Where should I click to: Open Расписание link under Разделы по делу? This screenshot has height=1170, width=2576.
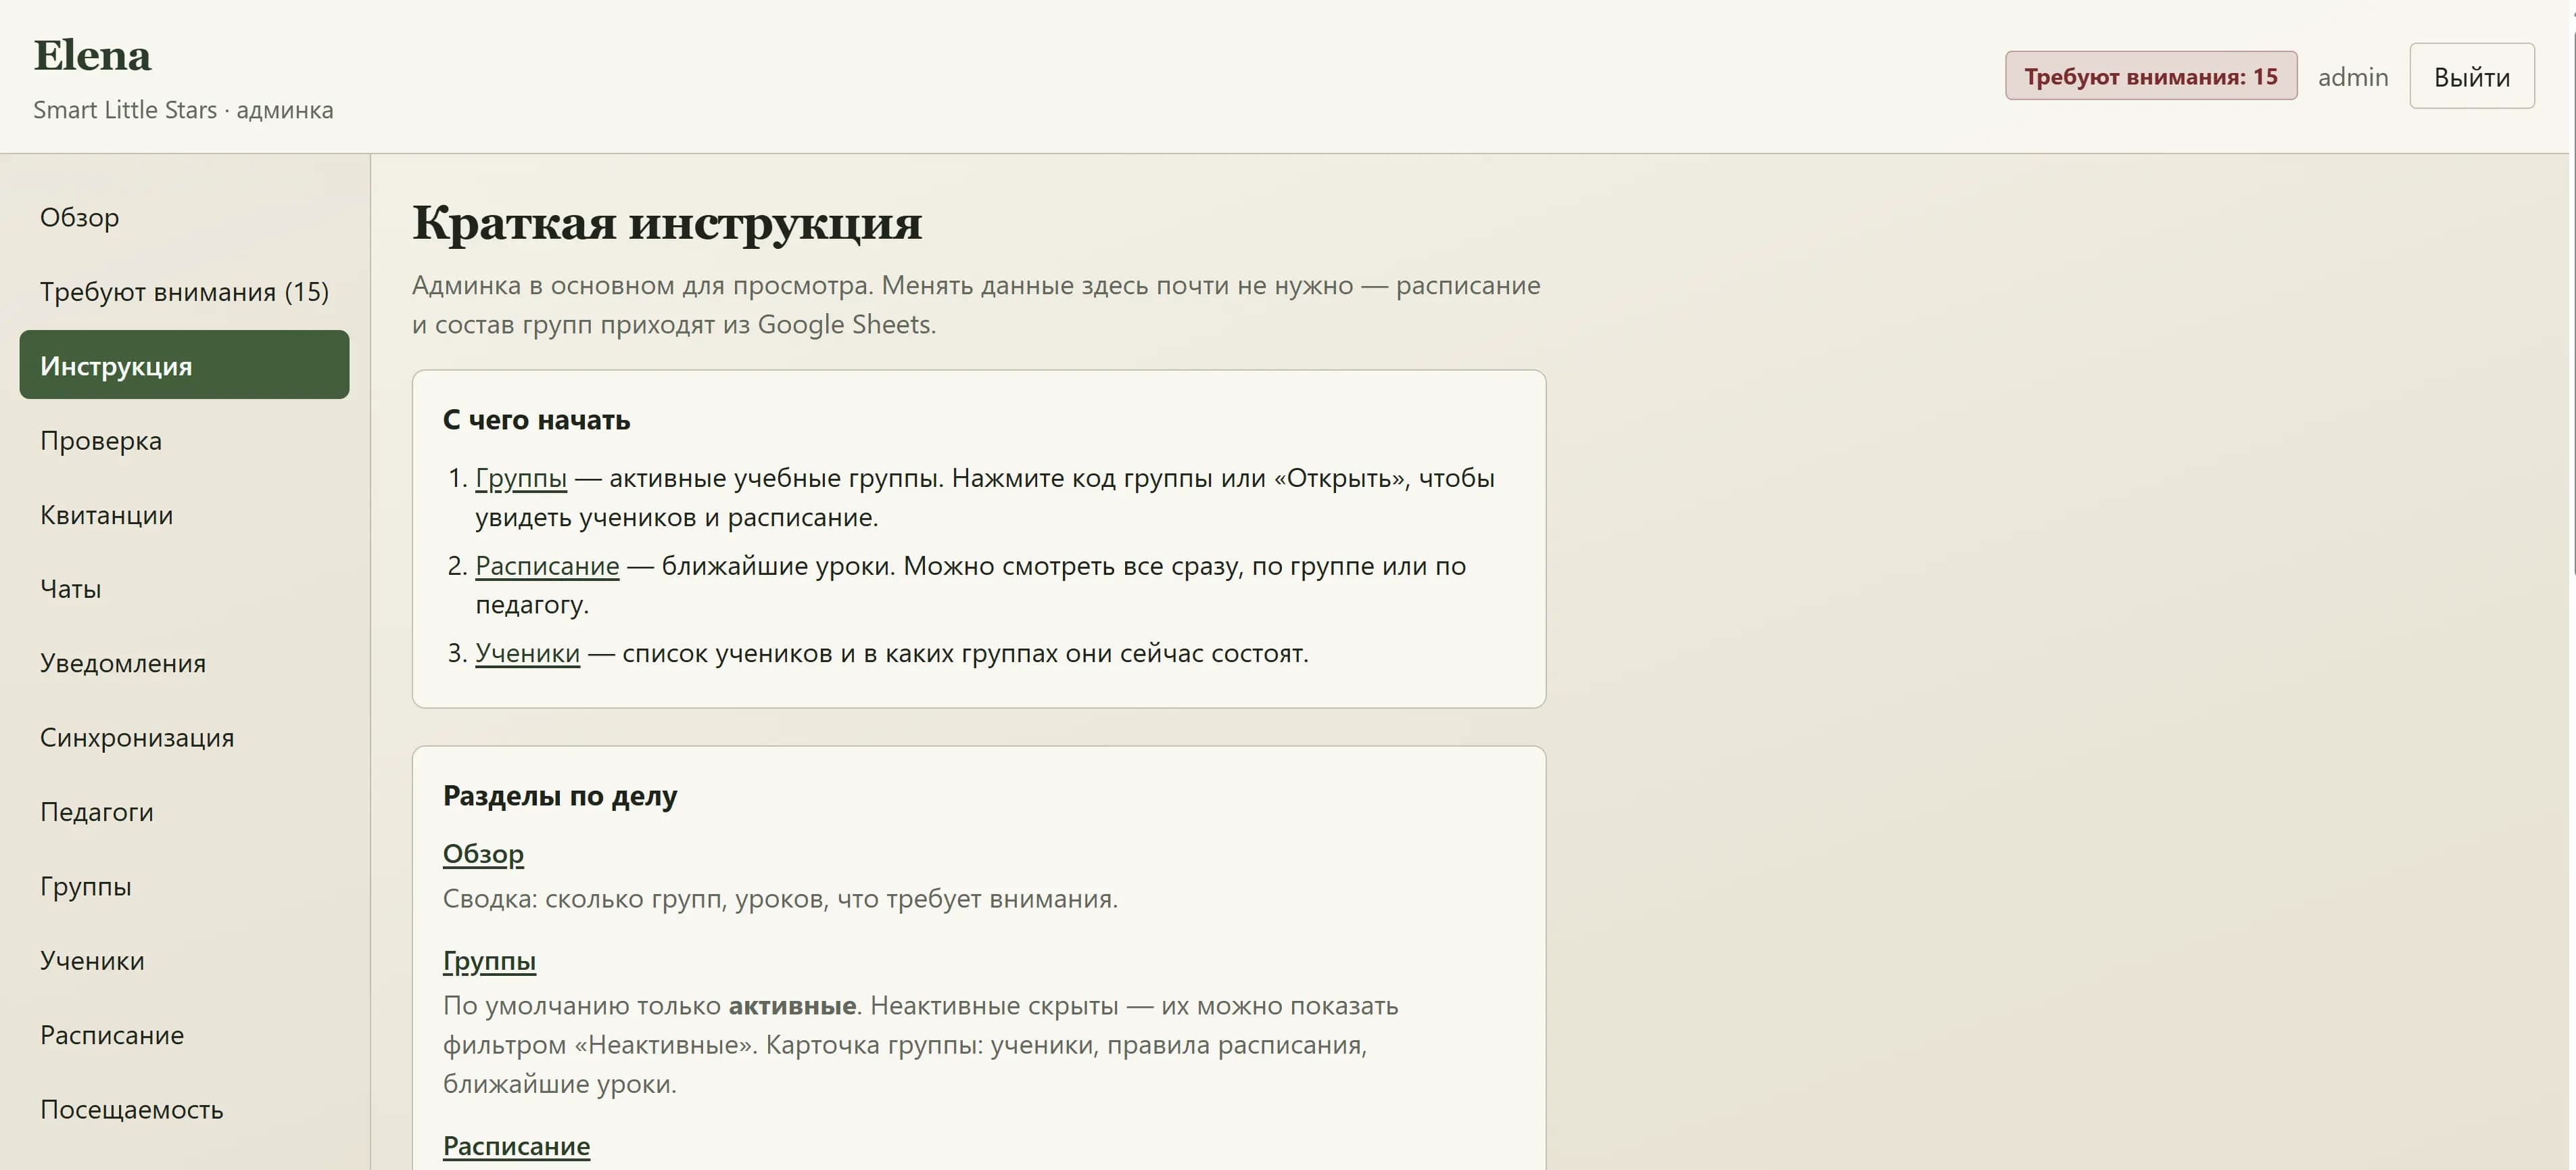[x=516, y=1146]
